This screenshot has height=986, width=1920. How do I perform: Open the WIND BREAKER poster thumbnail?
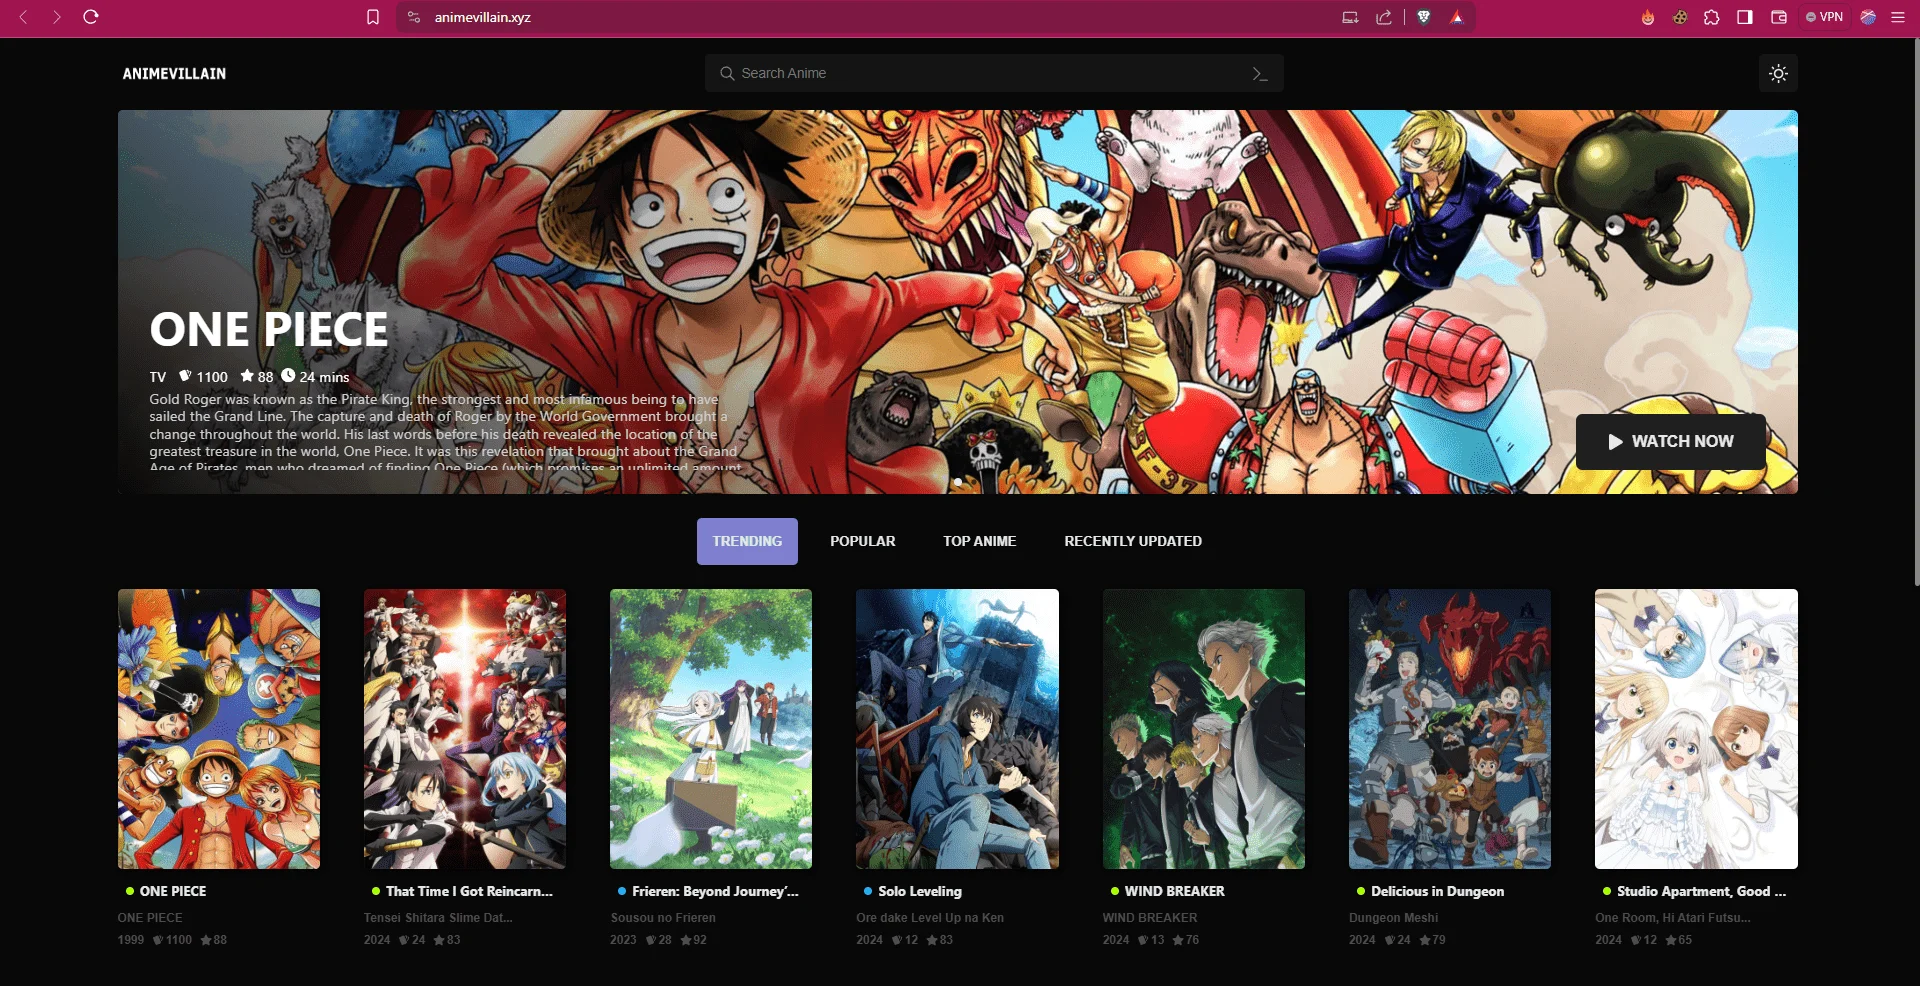1204,729
